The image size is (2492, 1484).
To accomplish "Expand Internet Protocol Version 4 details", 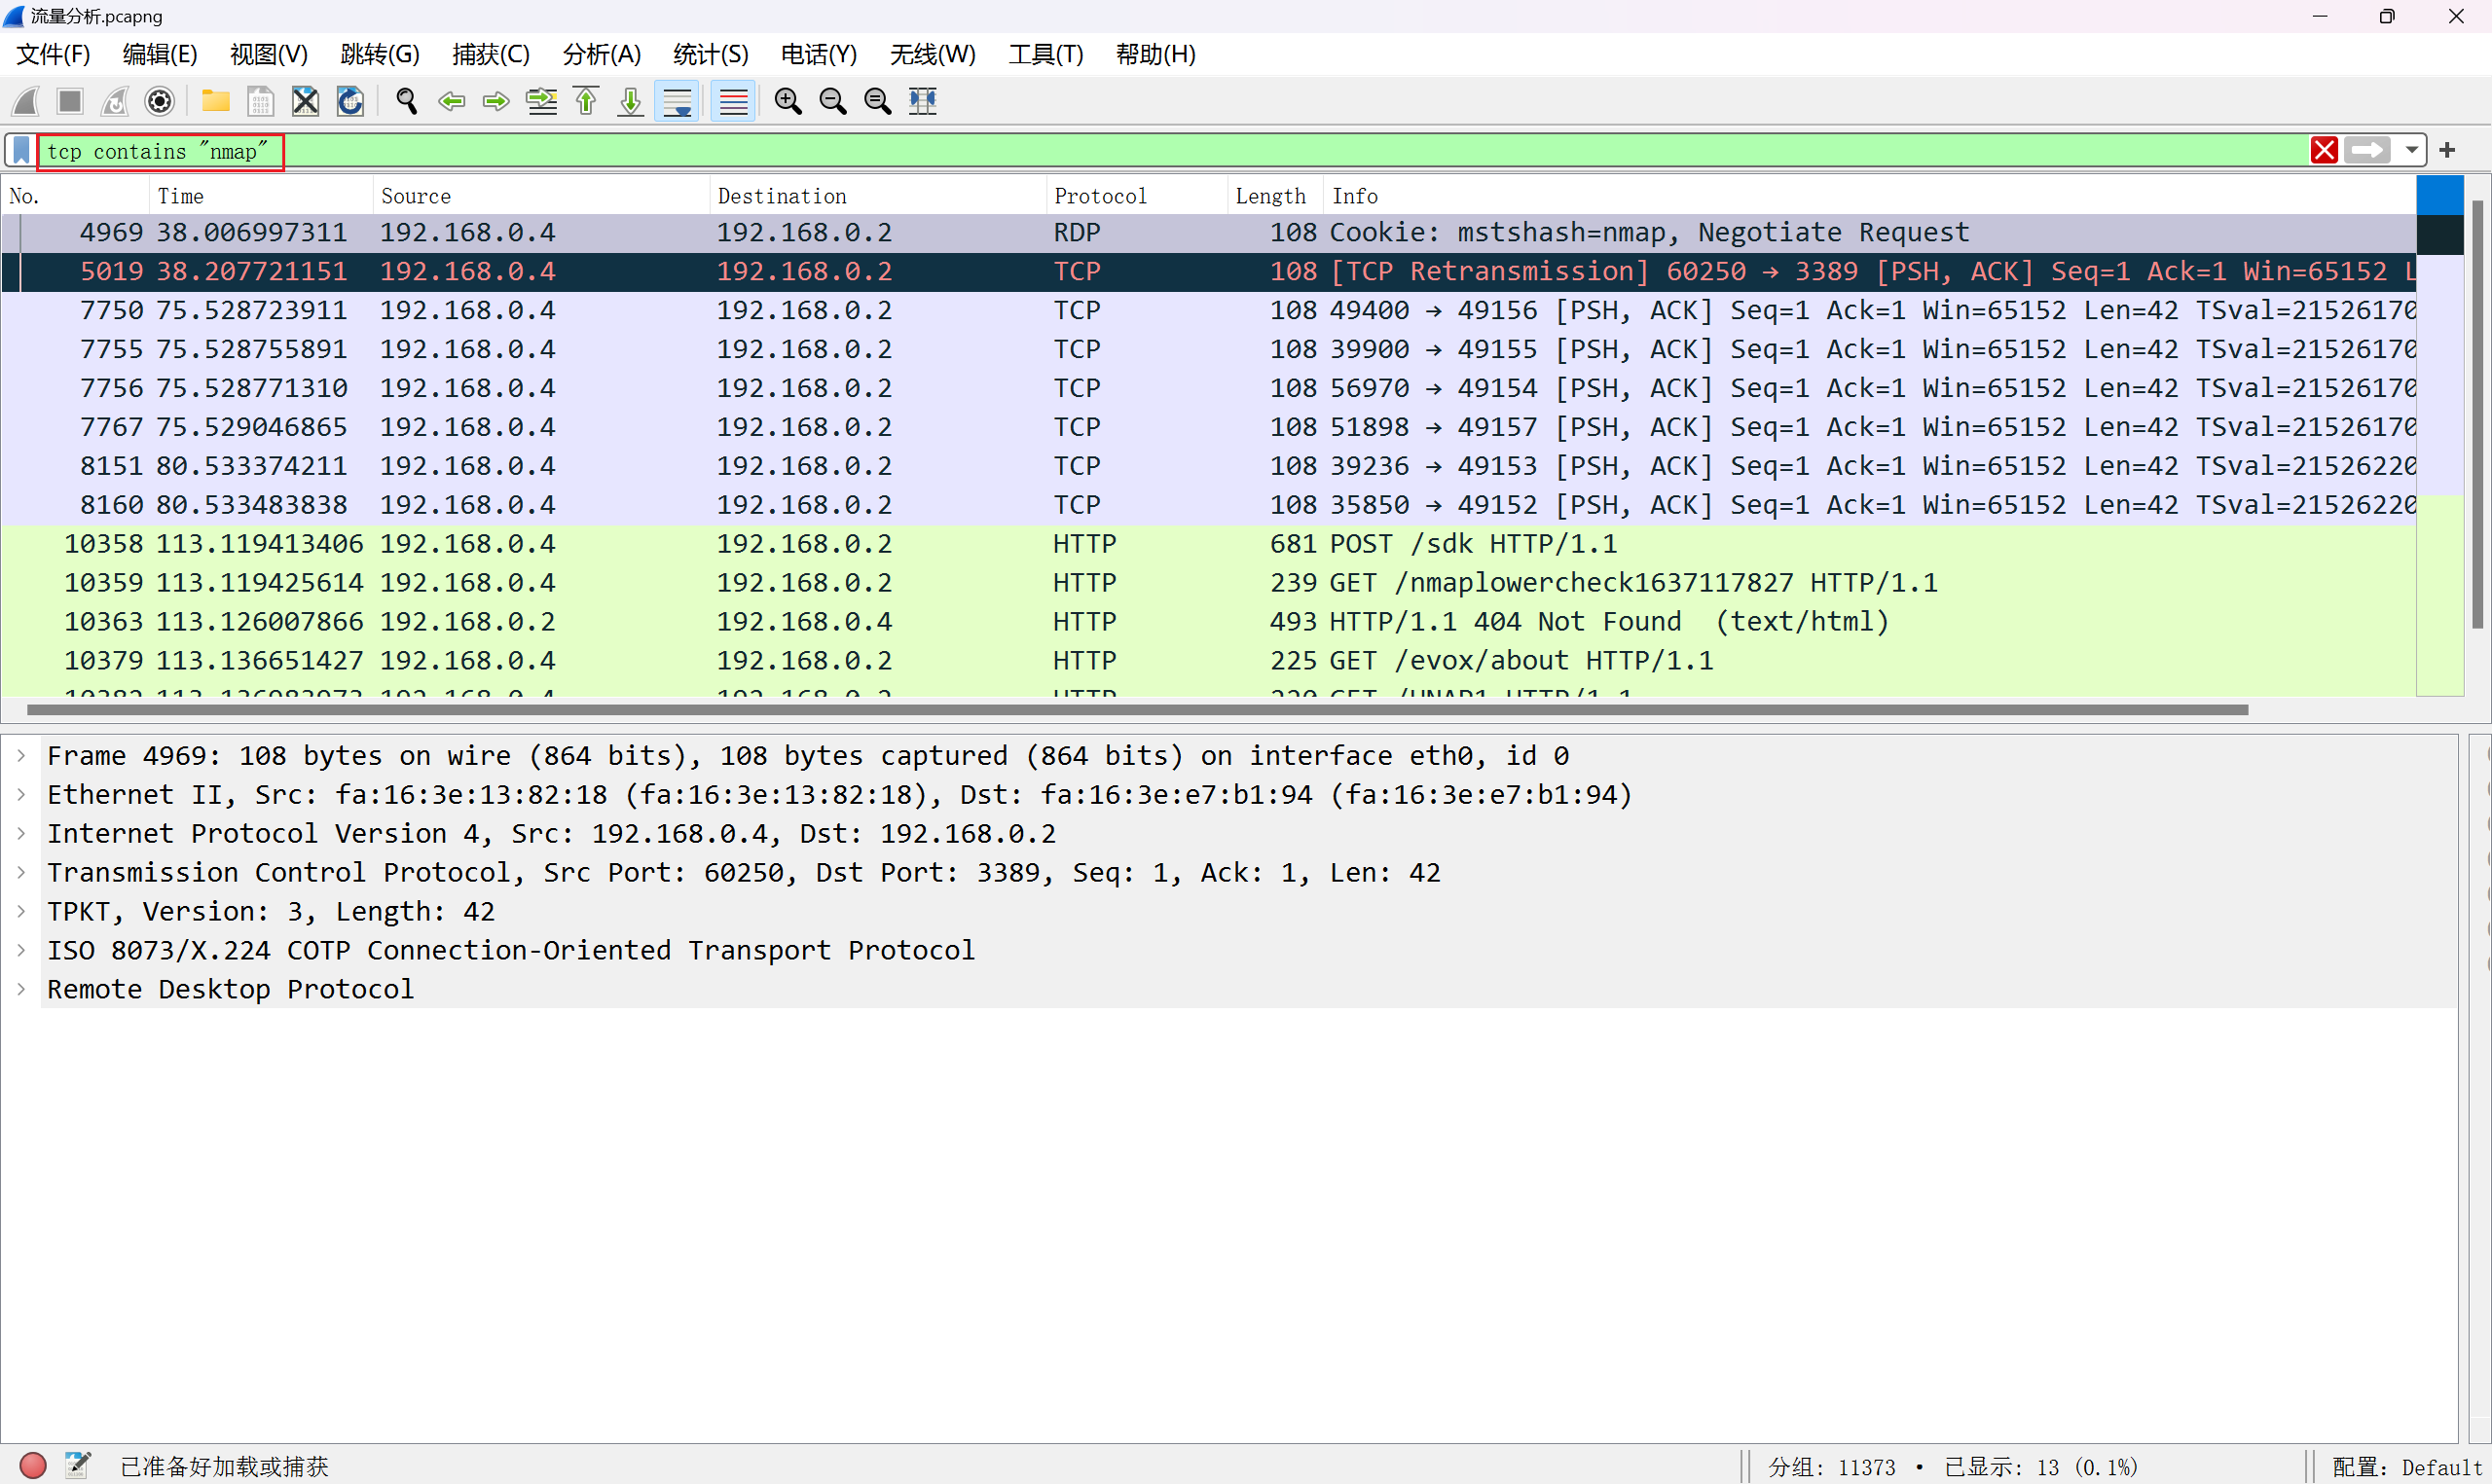I will [21, 834].
